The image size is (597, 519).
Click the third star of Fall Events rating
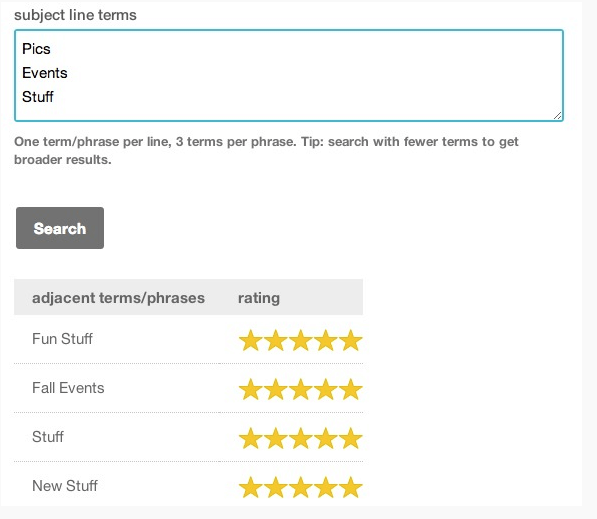coord(300,389)
